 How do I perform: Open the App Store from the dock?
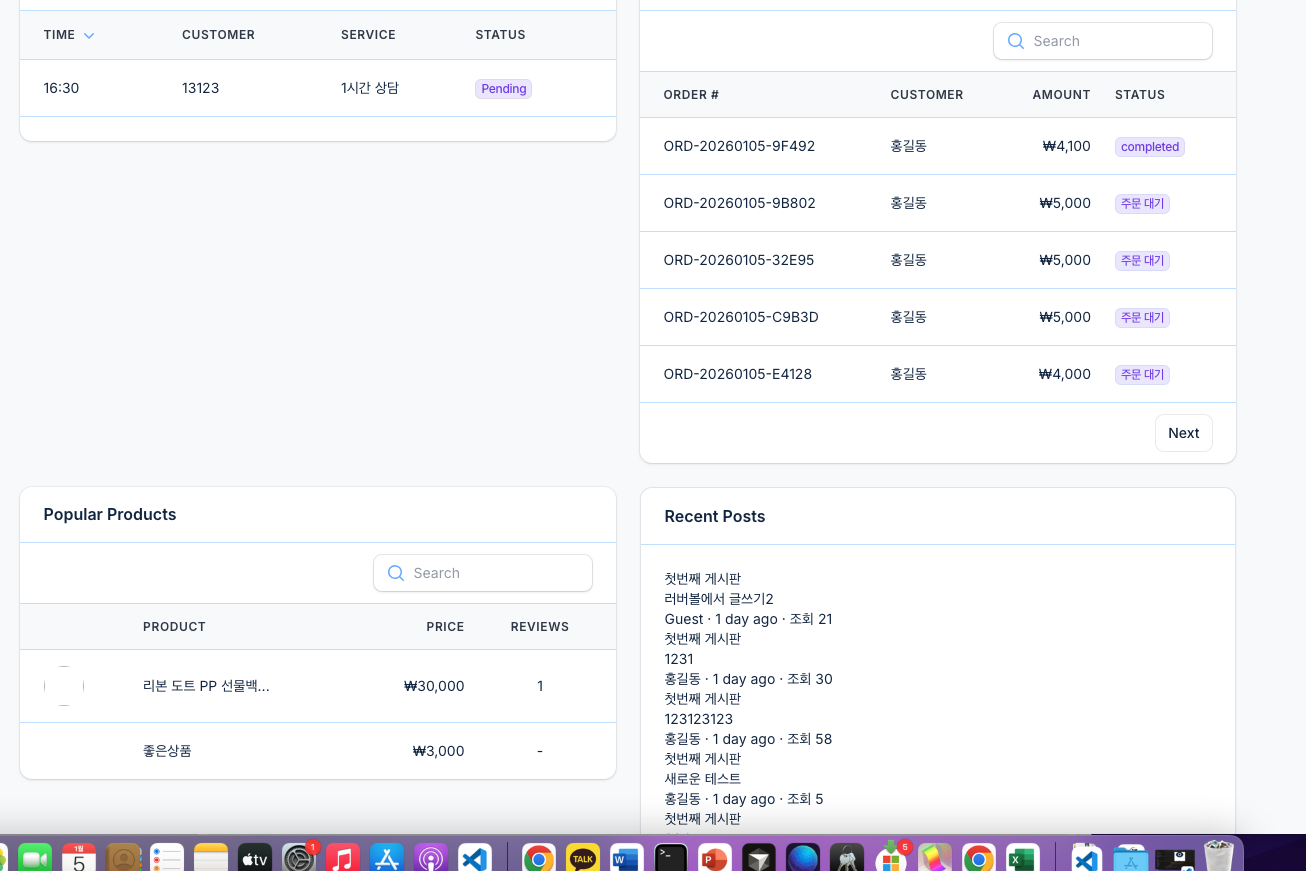pos(386,858)
